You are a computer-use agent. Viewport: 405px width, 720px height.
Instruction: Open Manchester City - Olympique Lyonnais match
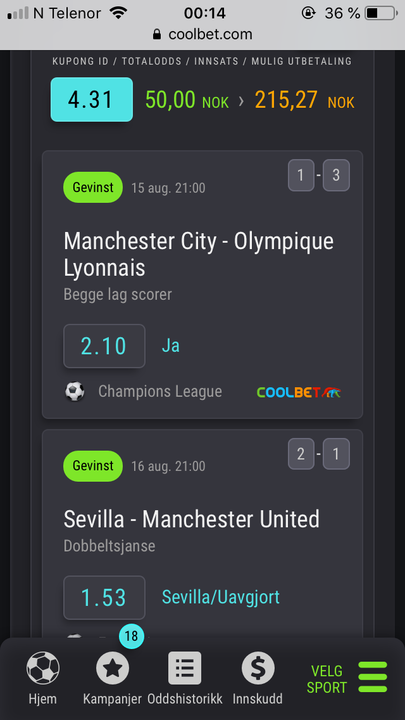(x=198, y=254)
